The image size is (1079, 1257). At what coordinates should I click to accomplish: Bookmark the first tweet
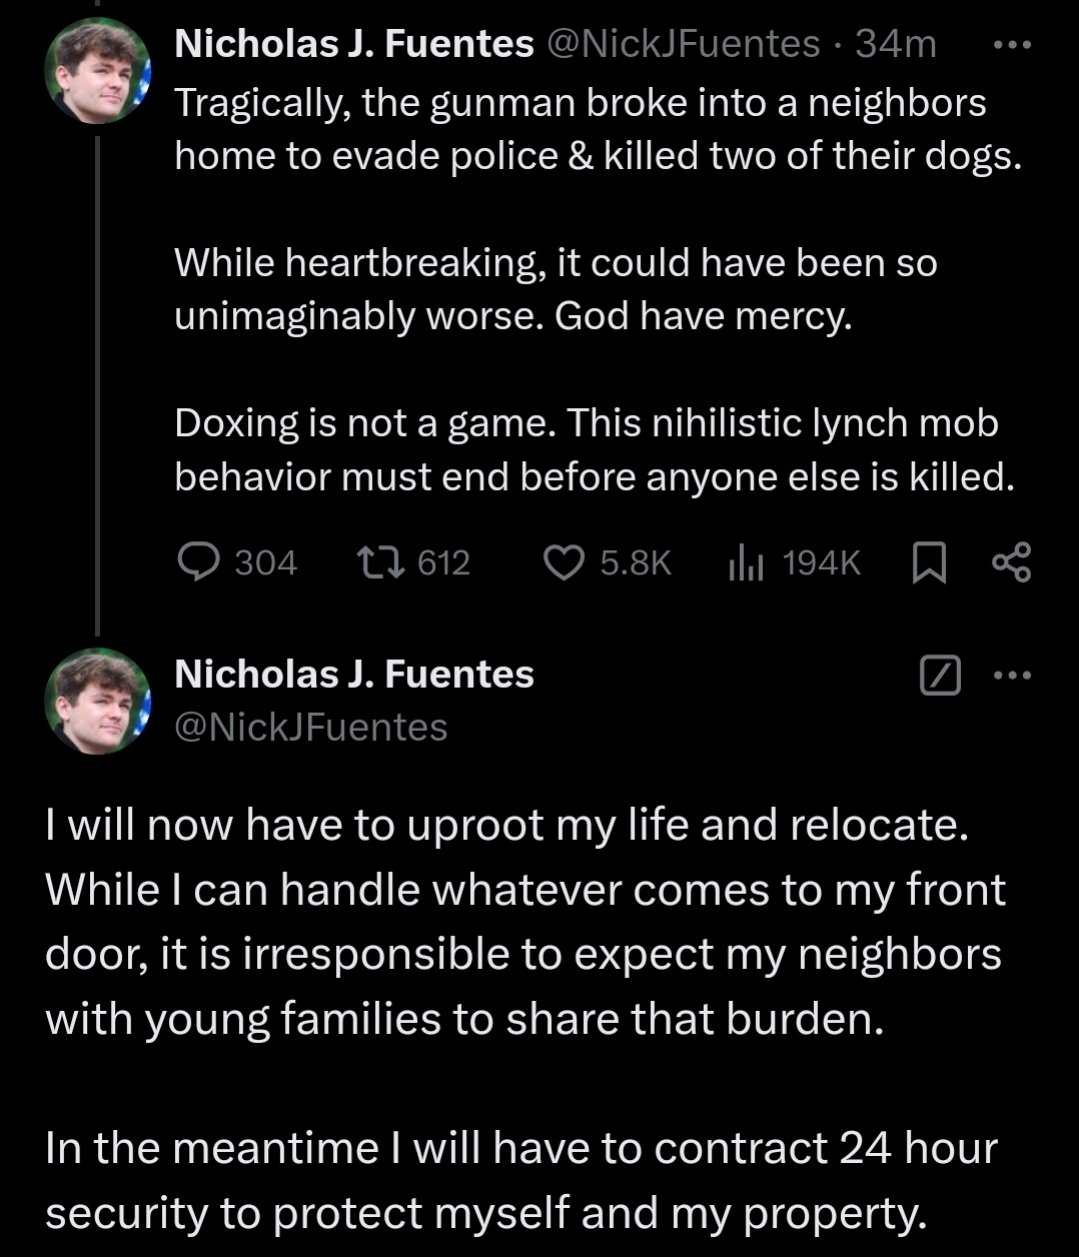click(x=930, y=564)
